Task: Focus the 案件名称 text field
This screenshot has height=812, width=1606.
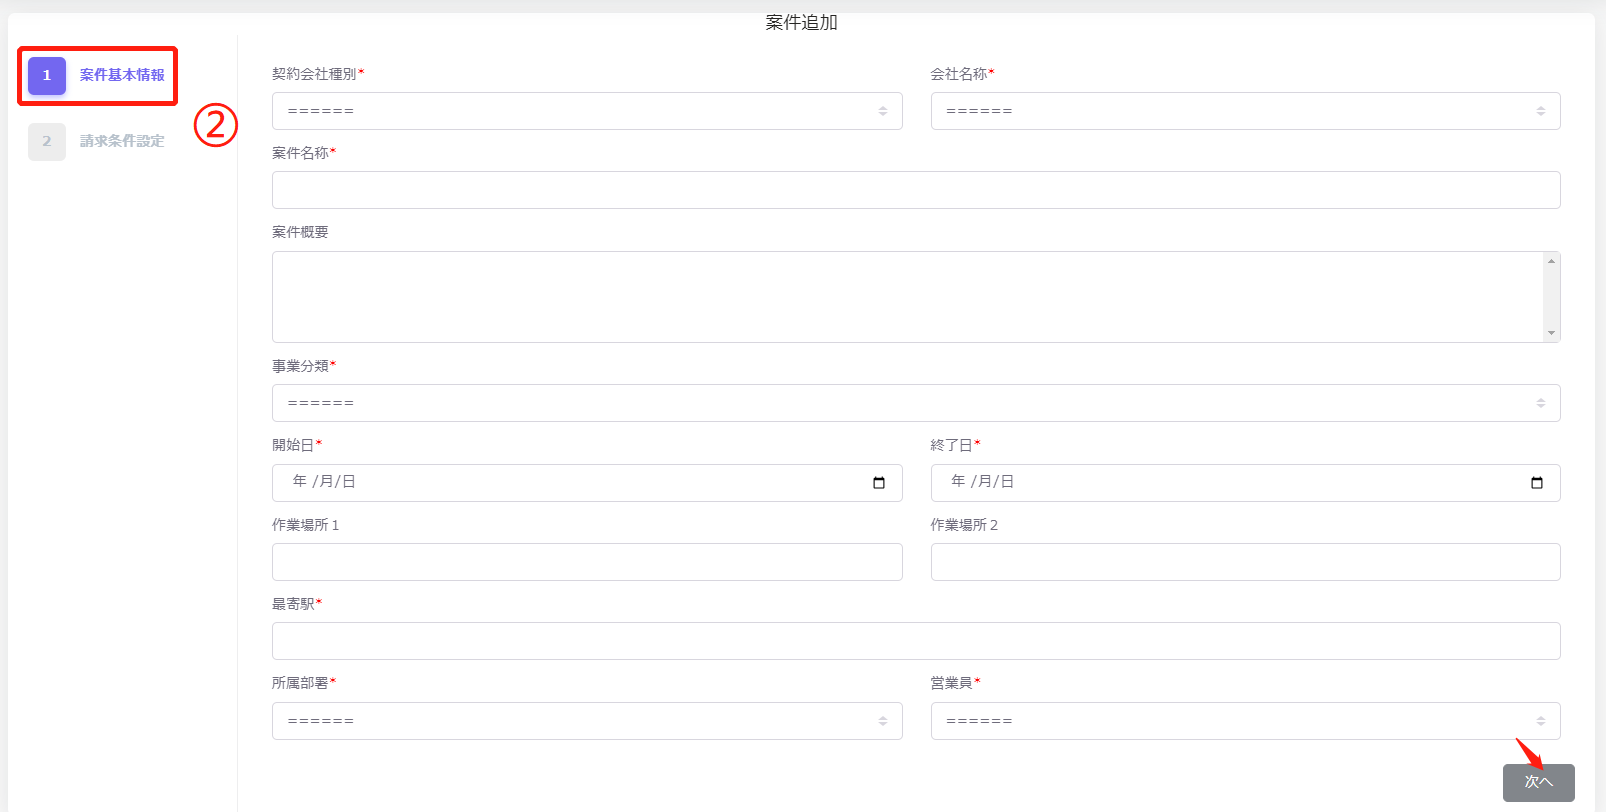Action: (915, 190)
